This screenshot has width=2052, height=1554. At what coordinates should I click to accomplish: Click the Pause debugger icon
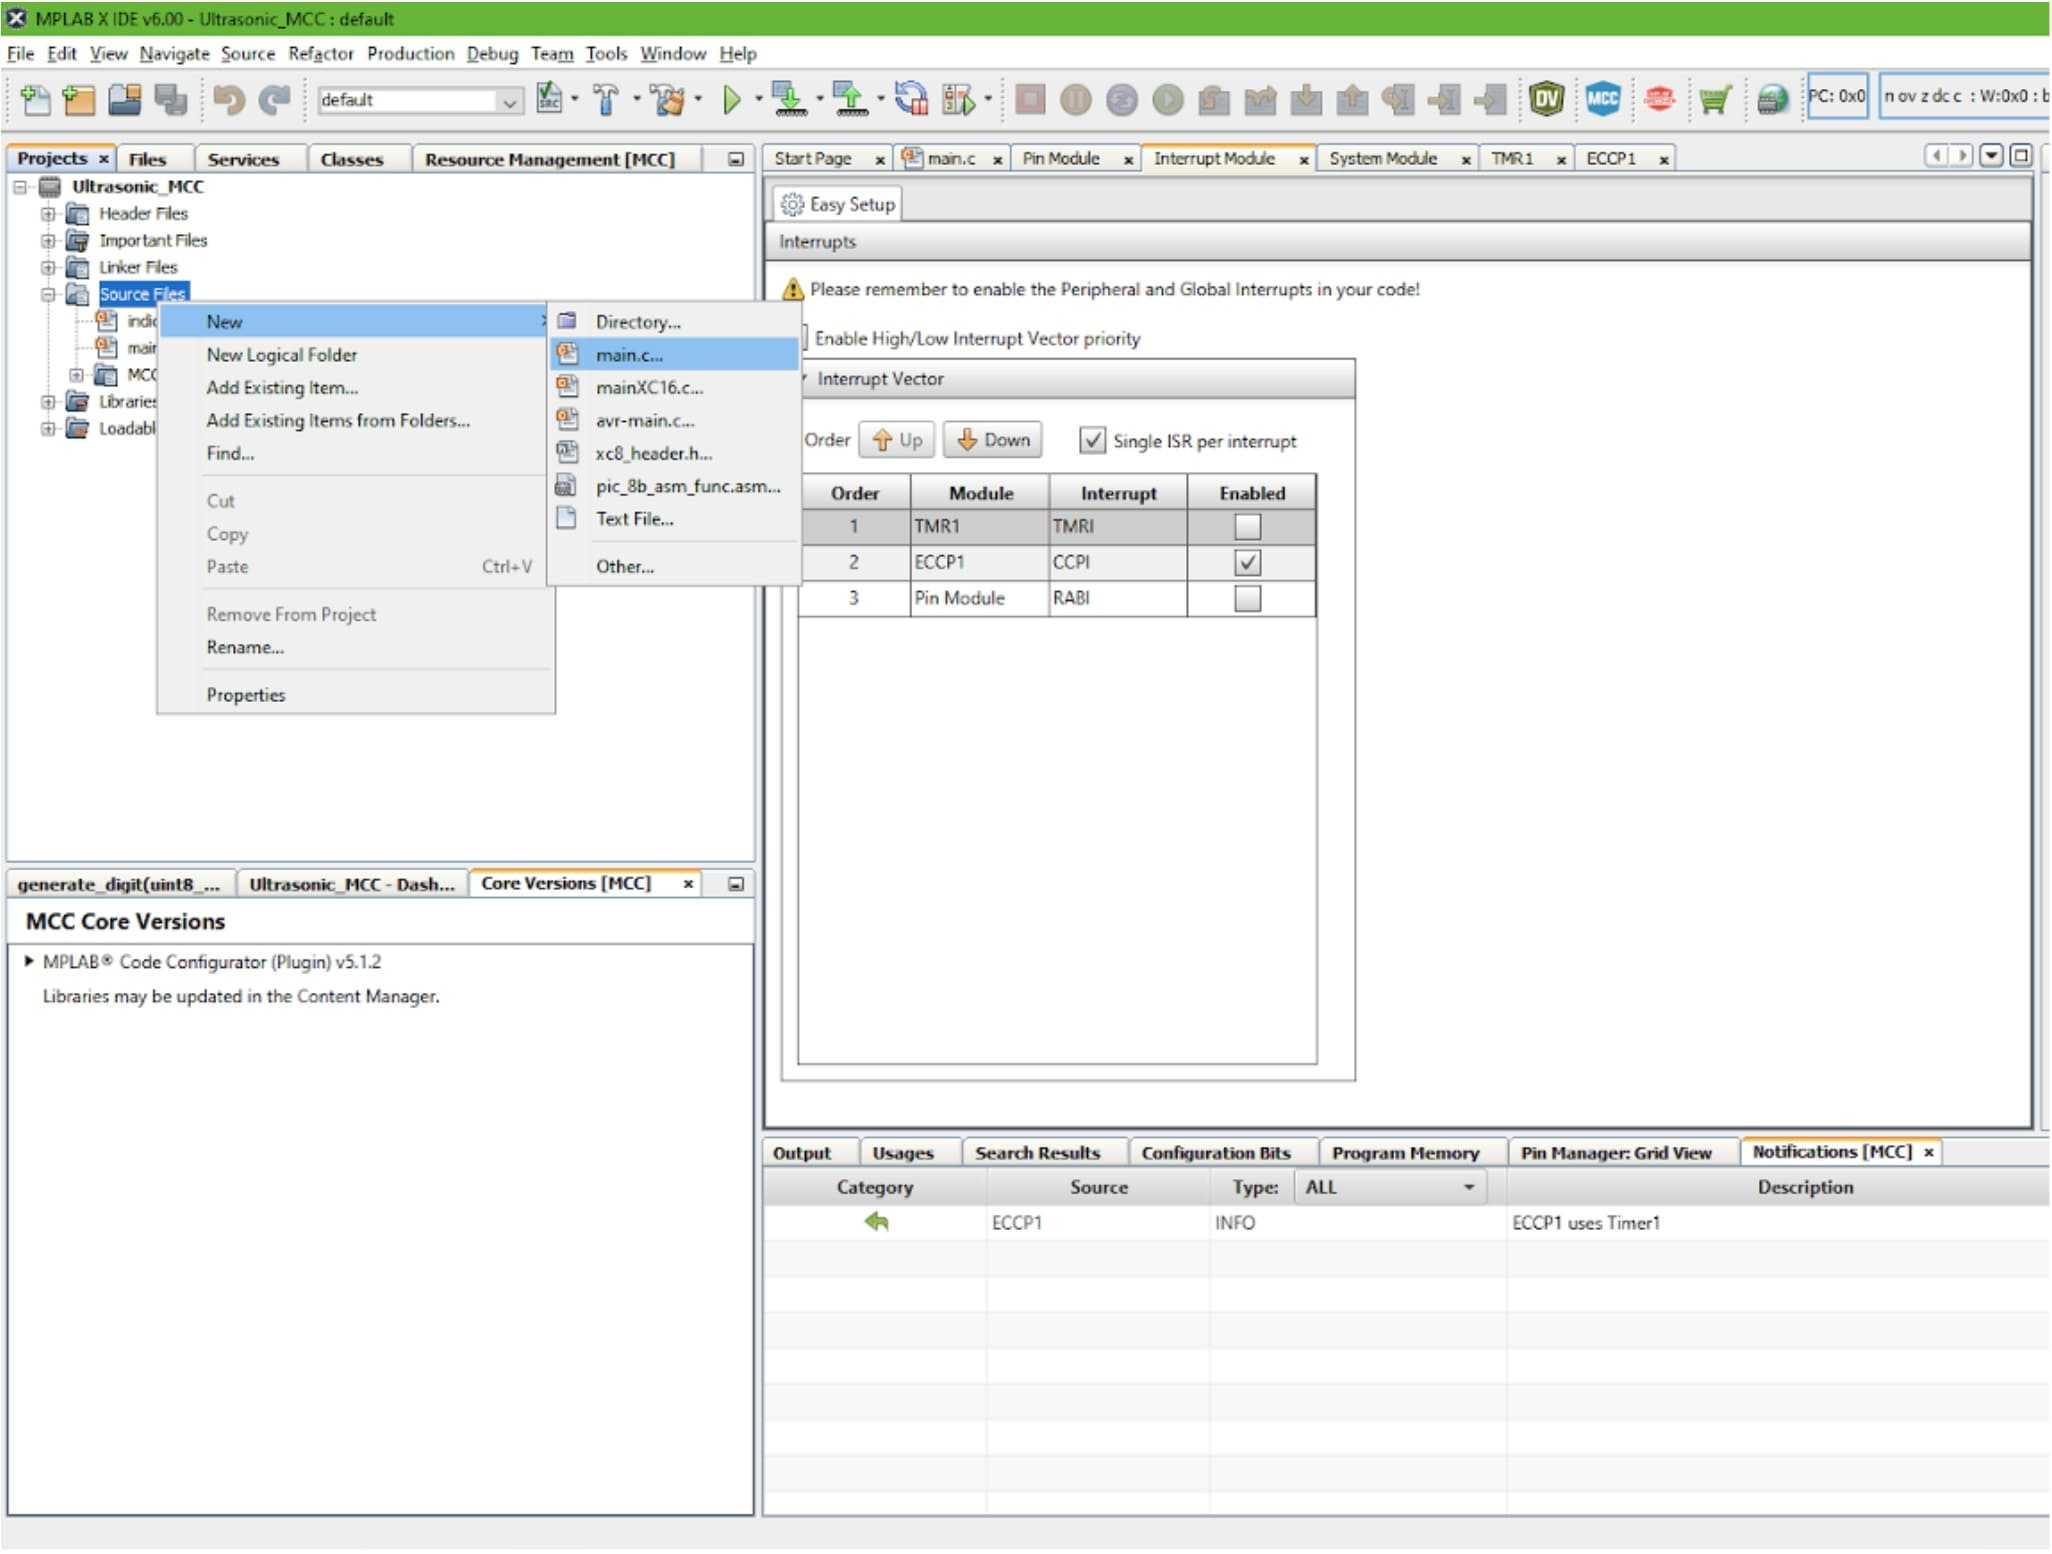point(1076,99)
